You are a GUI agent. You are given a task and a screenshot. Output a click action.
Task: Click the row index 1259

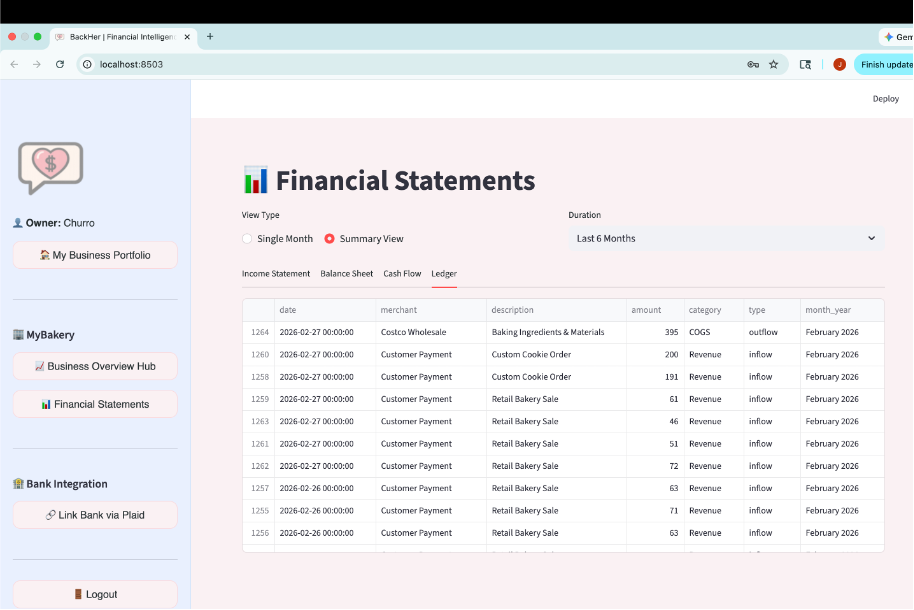[x=259, y=399]
